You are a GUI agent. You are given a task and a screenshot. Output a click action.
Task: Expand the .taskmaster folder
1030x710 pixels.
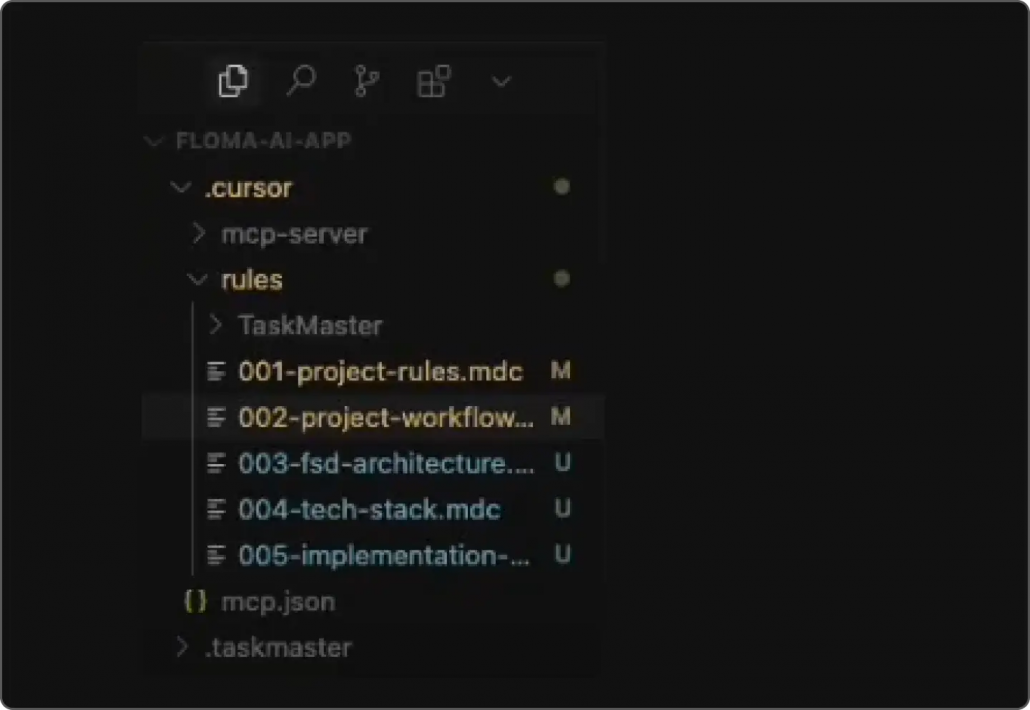click(278, 648)
